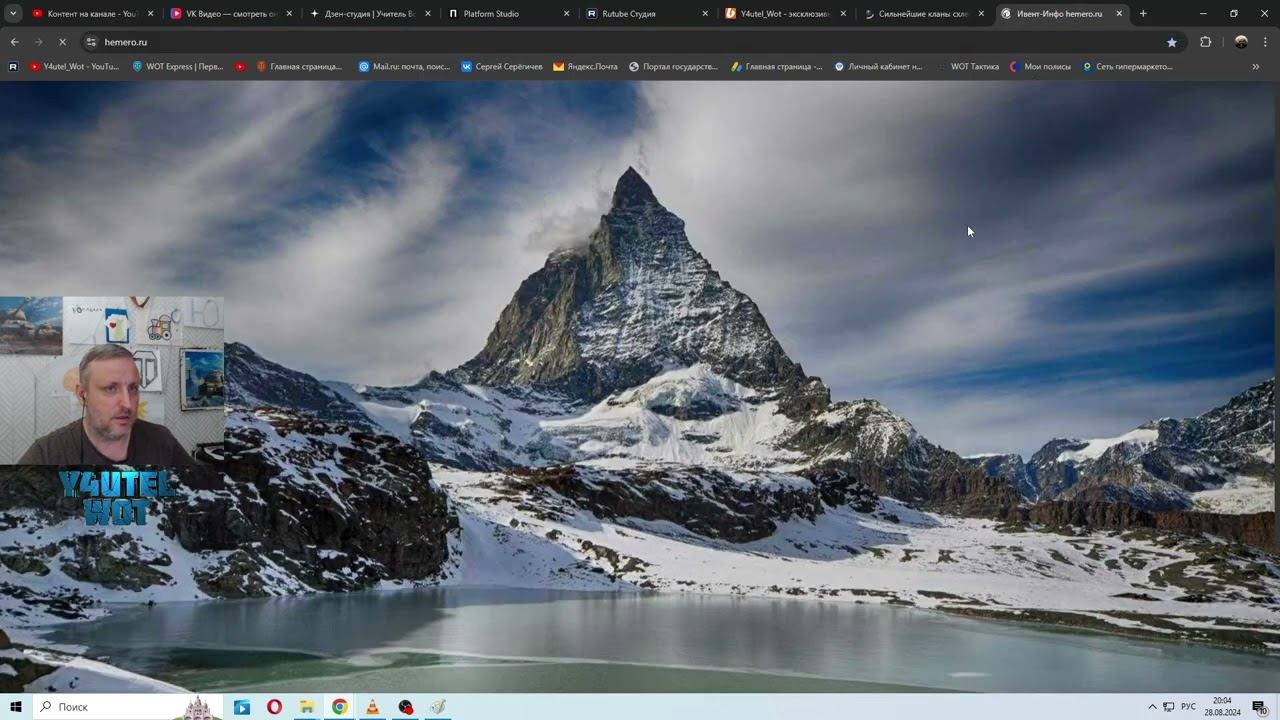1280x720 pixels.
Task: Open File Explorer from the taskbar
Action: tap(307, 707)
